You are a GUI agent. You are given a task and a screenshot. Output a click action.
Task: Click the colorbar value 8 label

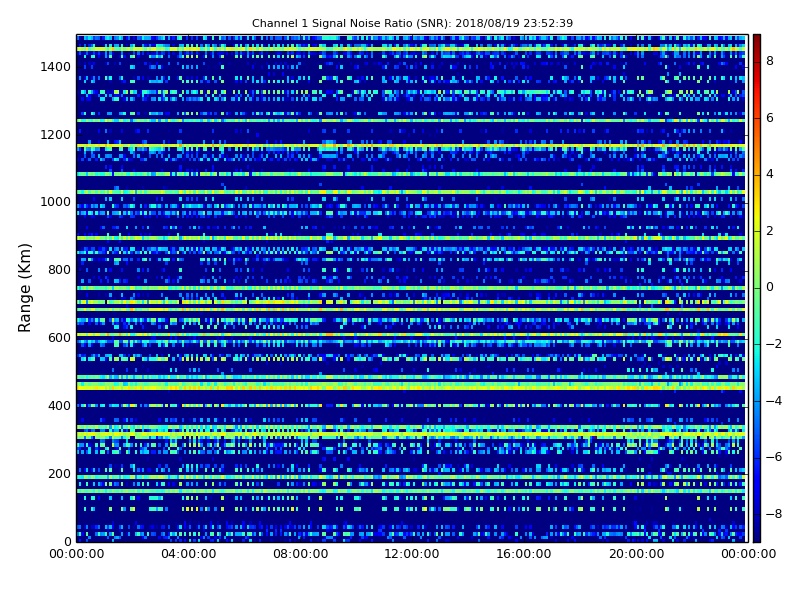(770, 61)
